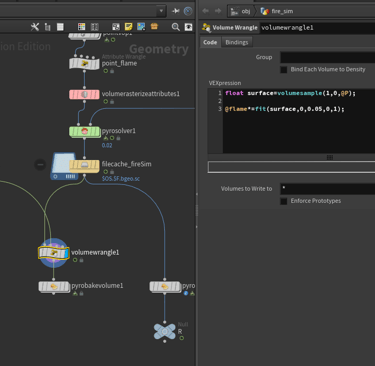Screen dimensions: 375x366
Task: Click the empty field below the VEX editor
Action: click(x=291, y=167)
